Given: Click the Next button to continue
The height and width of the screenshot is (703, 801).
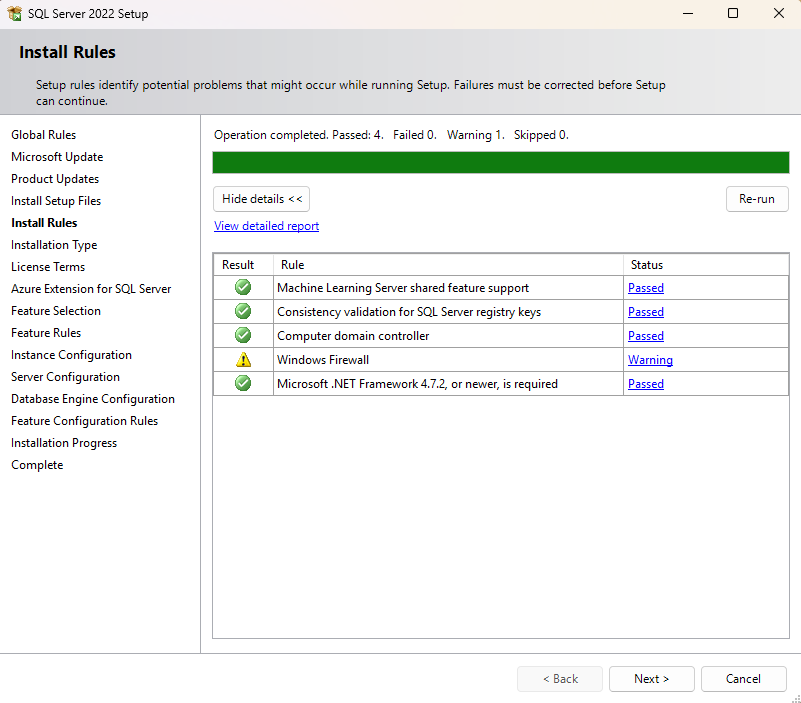Looking at the screenshot, I should point(651,679).
